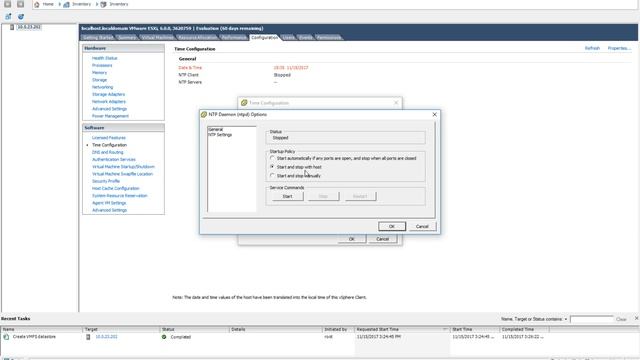The width and height of the screenshot is (640, 360).
Task: Click 'Create VMFS datastore' task name
Action: [x=34, y=337]
